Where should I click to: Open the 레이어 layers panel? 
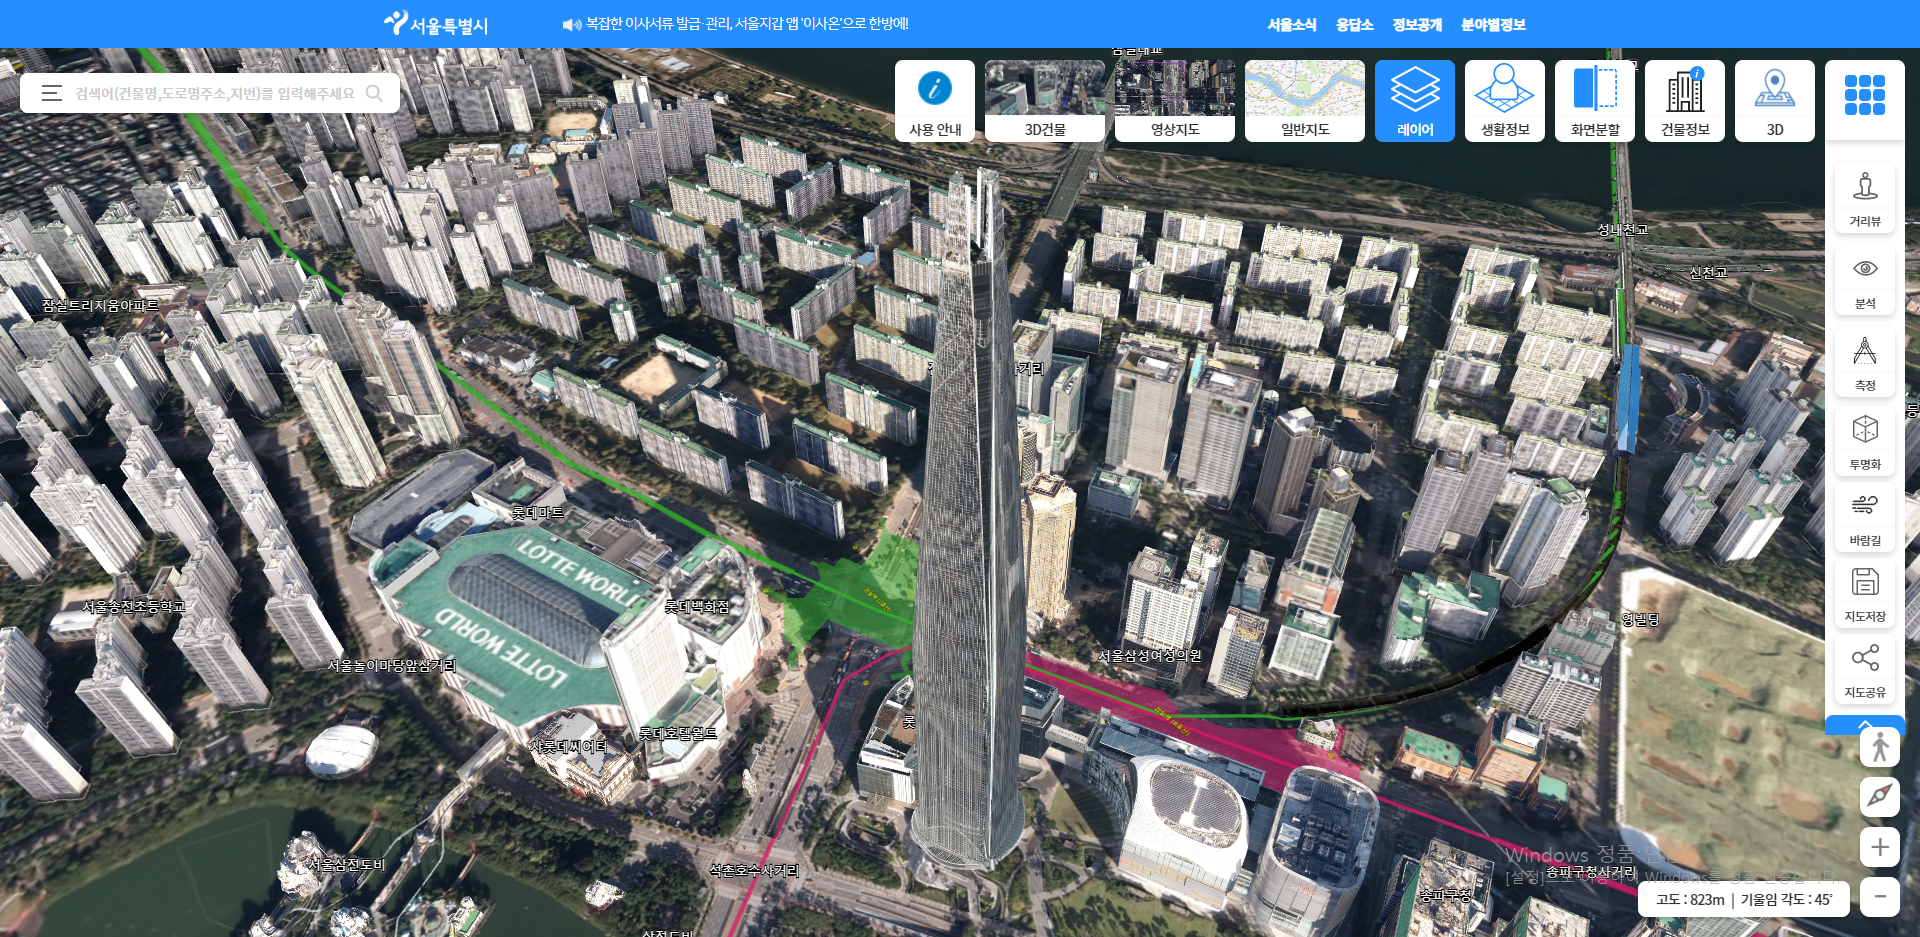click(1415, 101)
